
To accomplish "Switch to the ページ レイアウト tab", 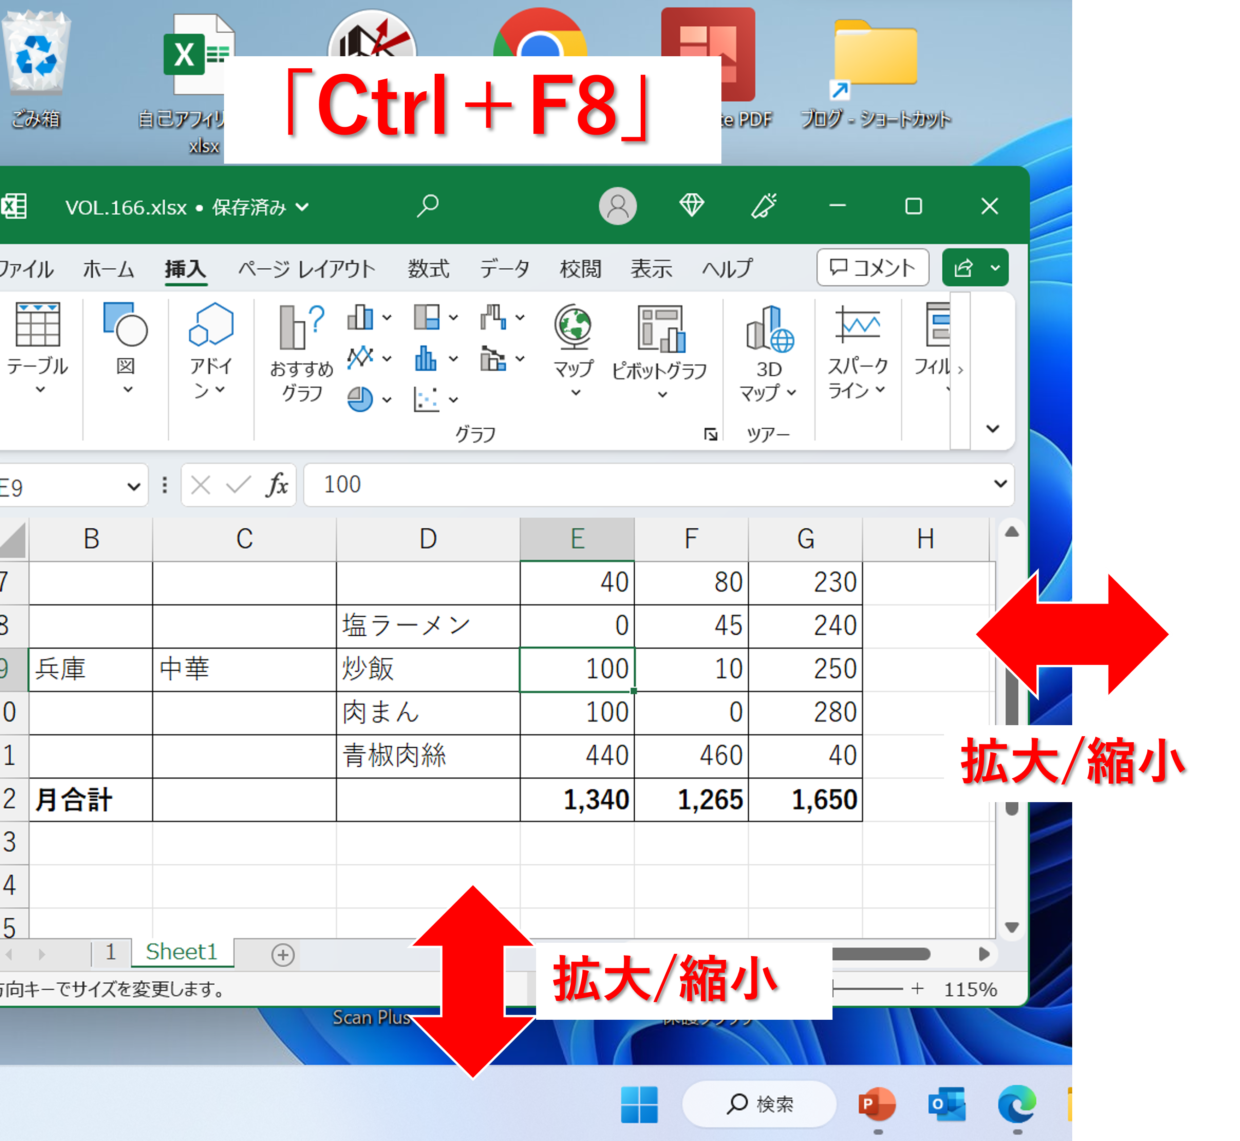I will 306,269.
